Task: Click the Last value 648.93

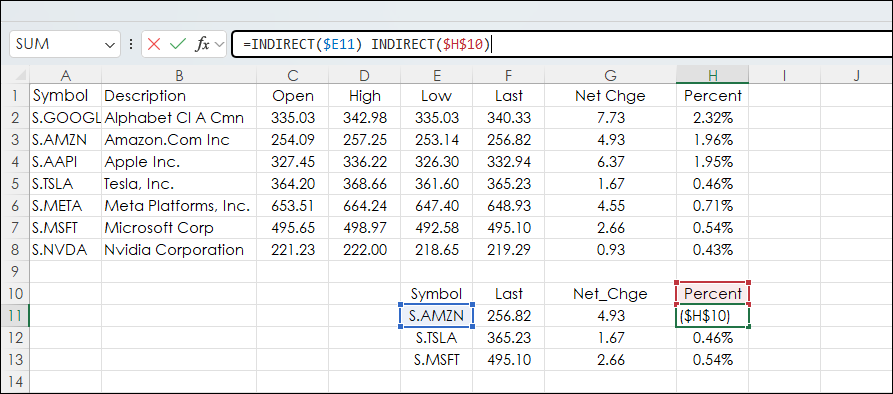Action: pos(508,205)
